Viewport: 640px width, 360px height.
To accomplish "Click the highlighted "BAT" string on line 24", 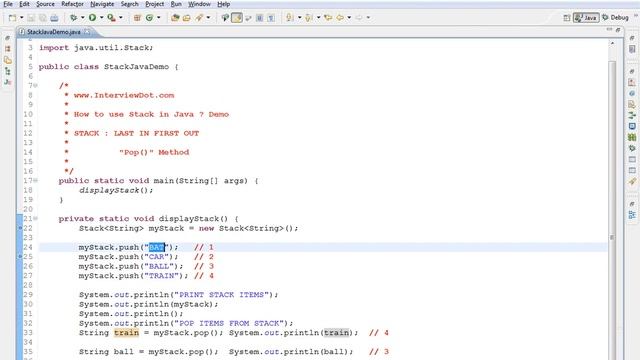I will click(x=157, y=247).
